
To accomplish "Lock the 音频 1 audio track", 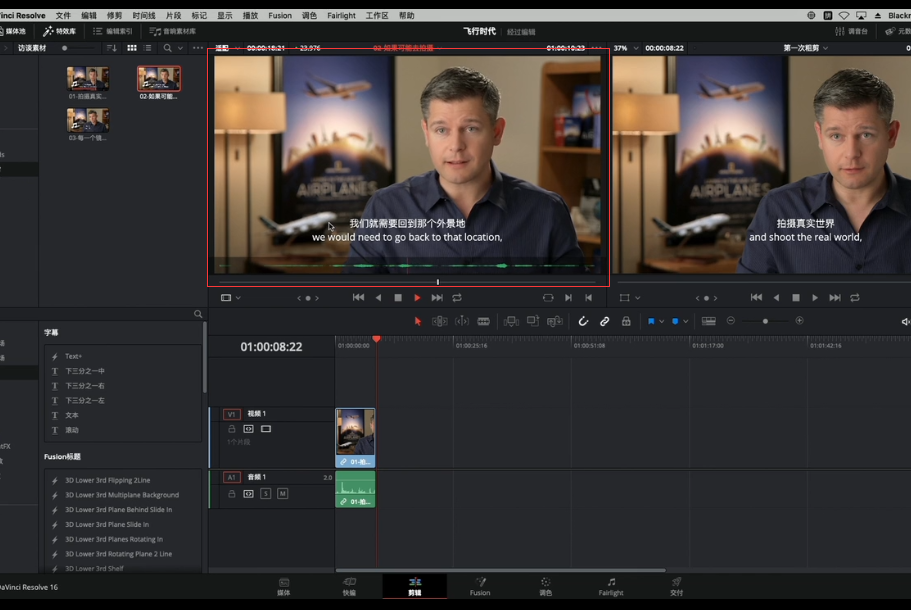I will (x=232, y=494).
